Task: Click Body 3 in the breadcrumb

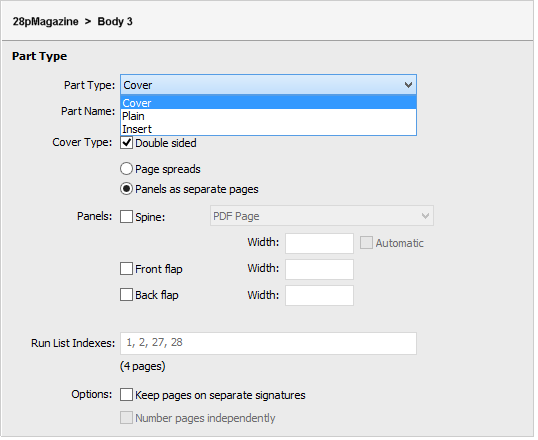Action: (x=116, y=22)
